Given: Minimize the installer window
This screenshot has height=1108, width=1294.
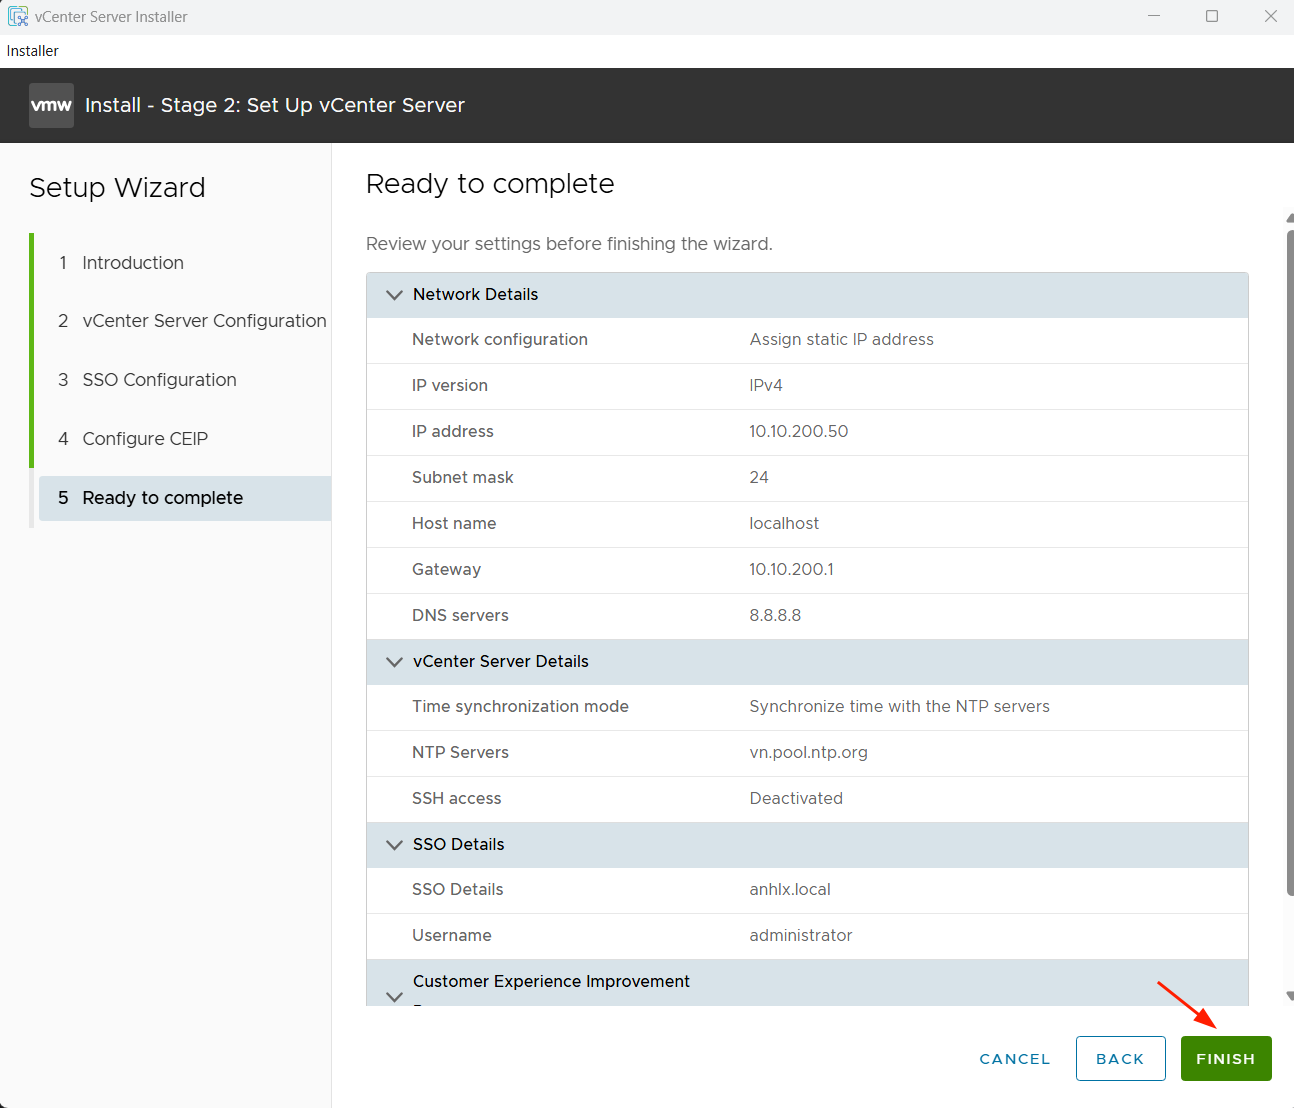Looking at the screenshot, I should [x=1154, y=16].
